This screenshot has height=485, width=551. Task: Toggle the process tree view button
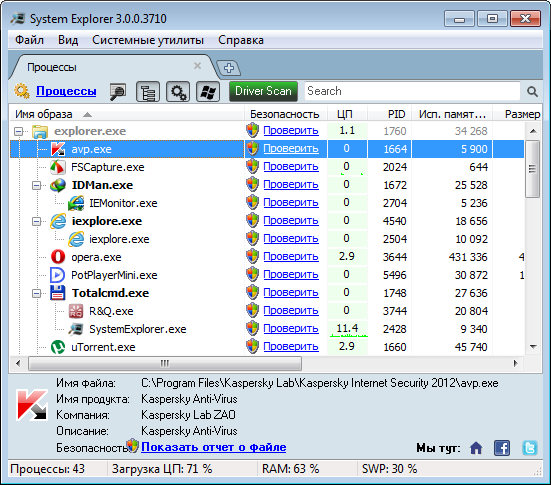(x=148, y=92)
